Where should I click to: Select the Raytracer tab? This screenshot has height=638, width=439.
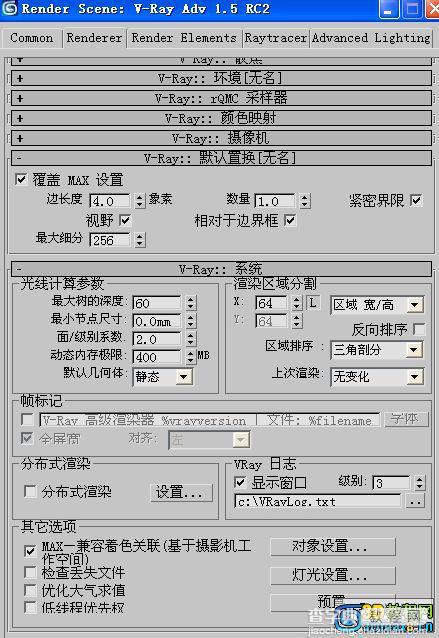click(275, 38)
